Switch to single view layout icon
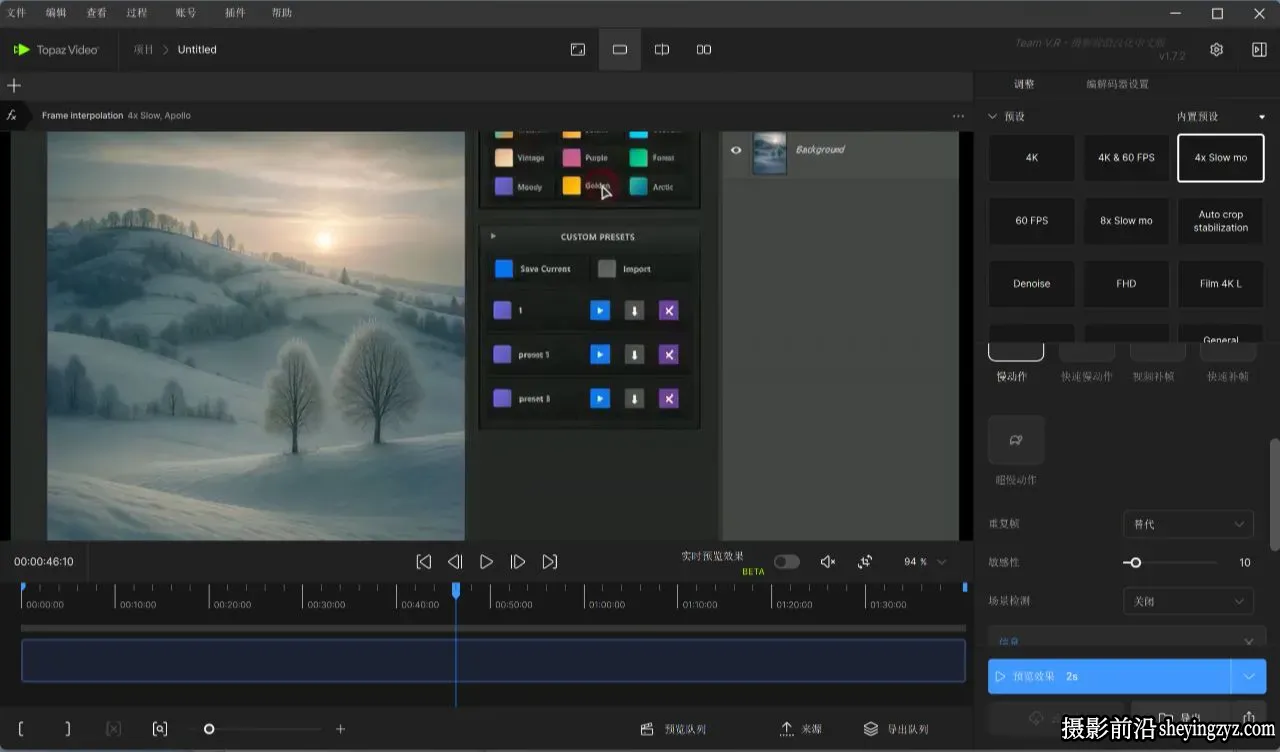Image resolution: width=1280 pixels, height=752 pixels. point(620,50)
